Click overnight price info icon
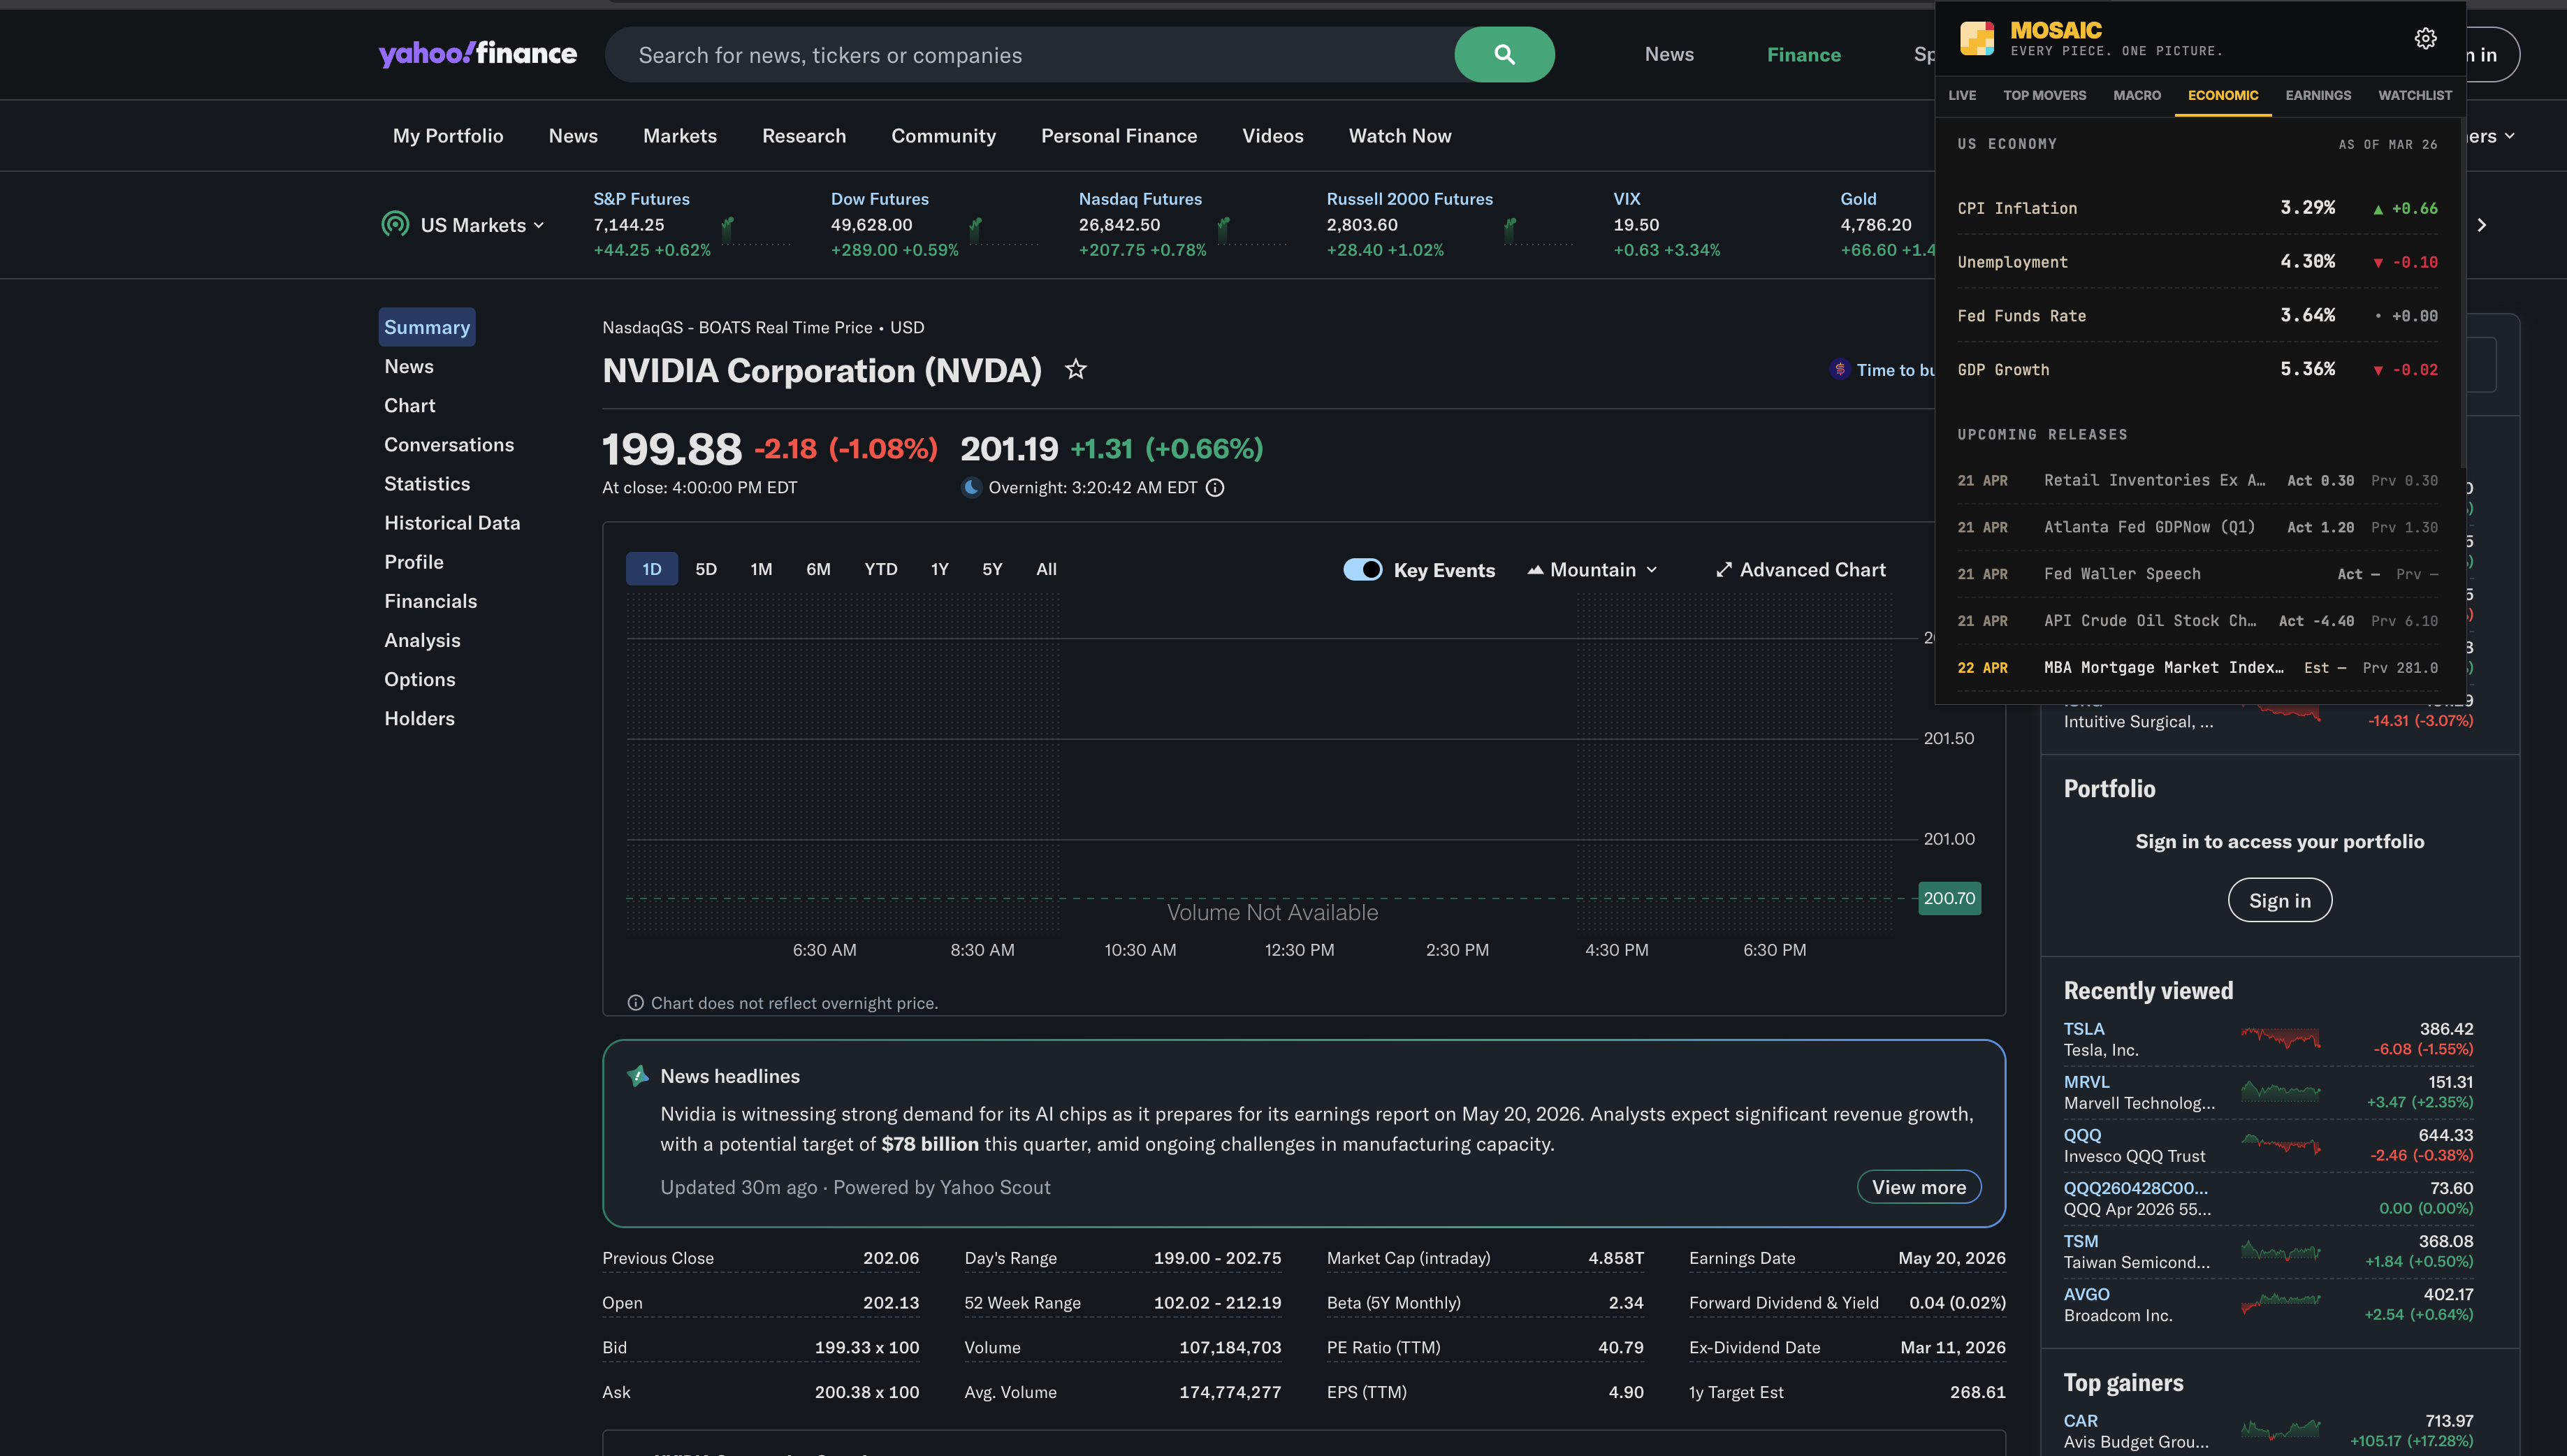Viewport: 2567px width, 1456px height. tap(1215, 488)
